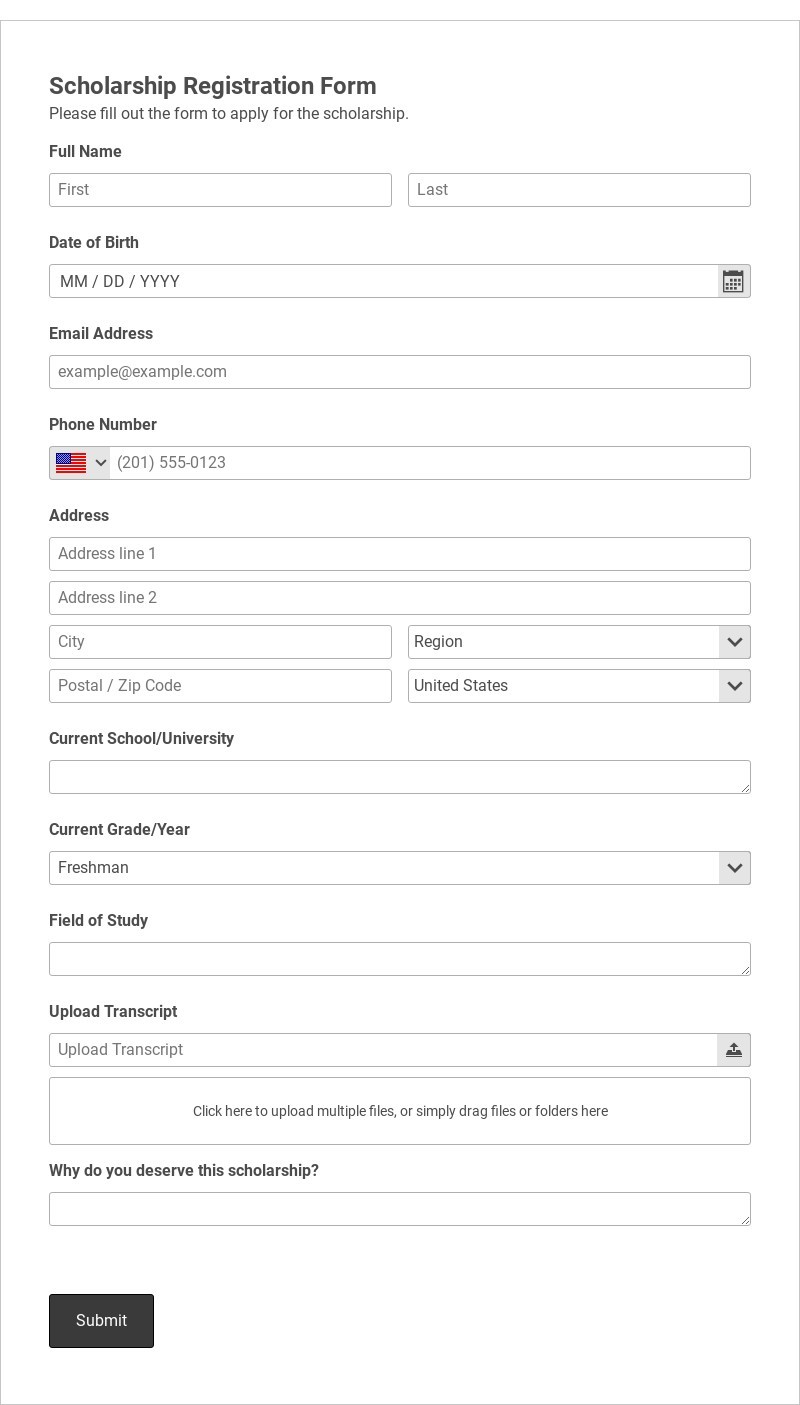Click the phone number input

(430, 463)
